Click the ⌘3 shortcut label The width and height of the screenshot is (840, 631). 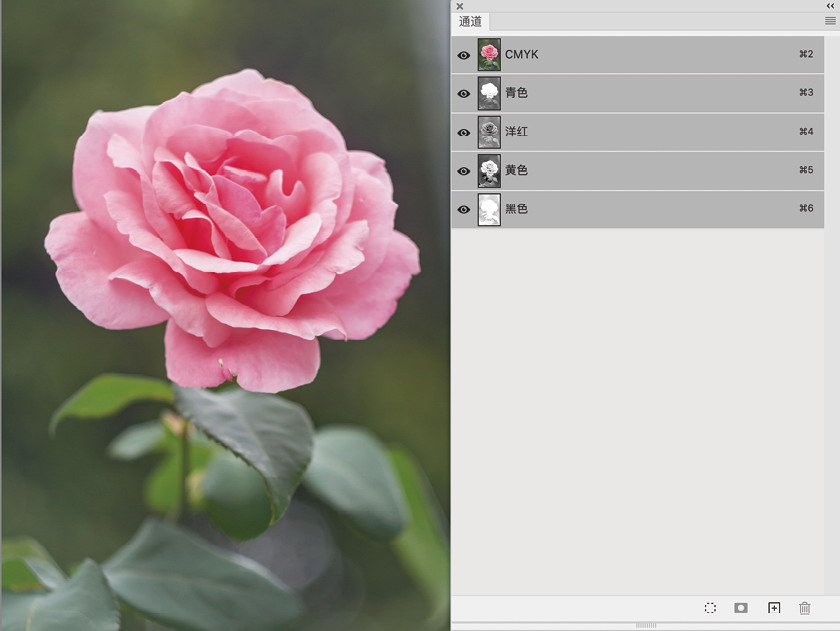[806, 93]
